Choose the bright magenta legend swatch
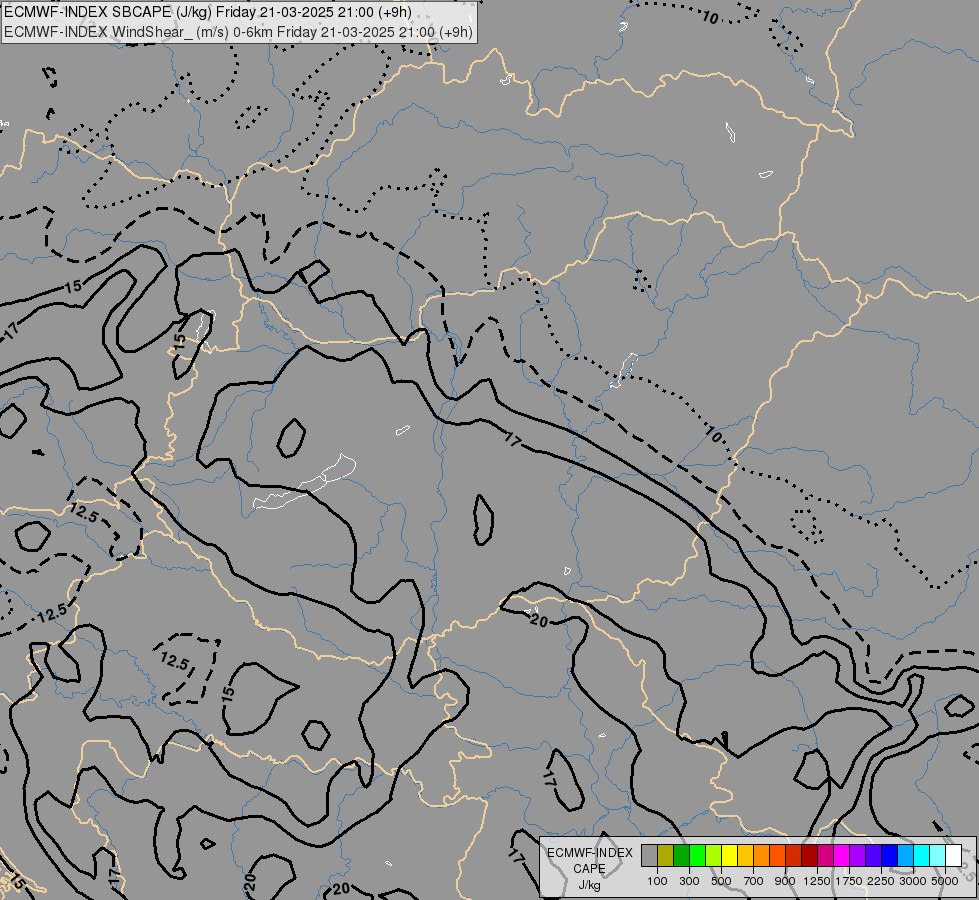This screenshot has height=900, width=979. [842, 855]
